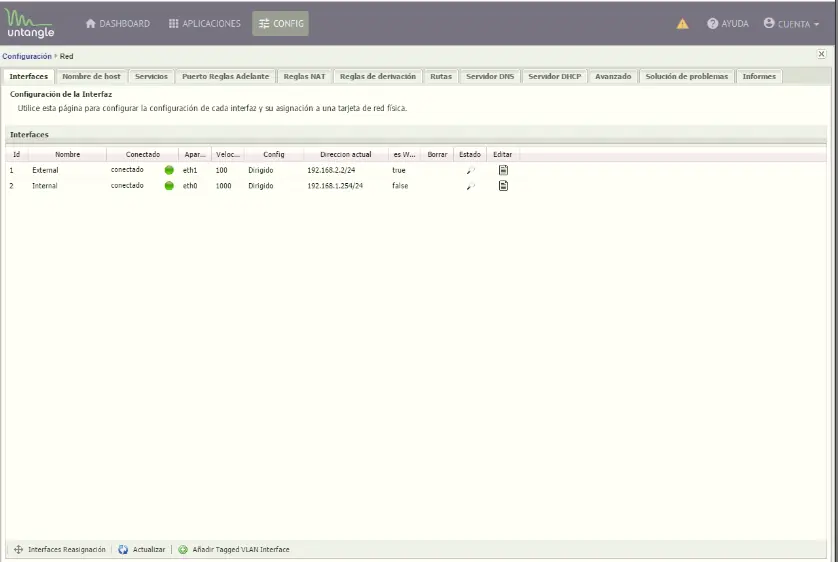The width and height of the screenshot is (838, 562).
Task: Click the green connected indicator for External
Action: [169, 170]
